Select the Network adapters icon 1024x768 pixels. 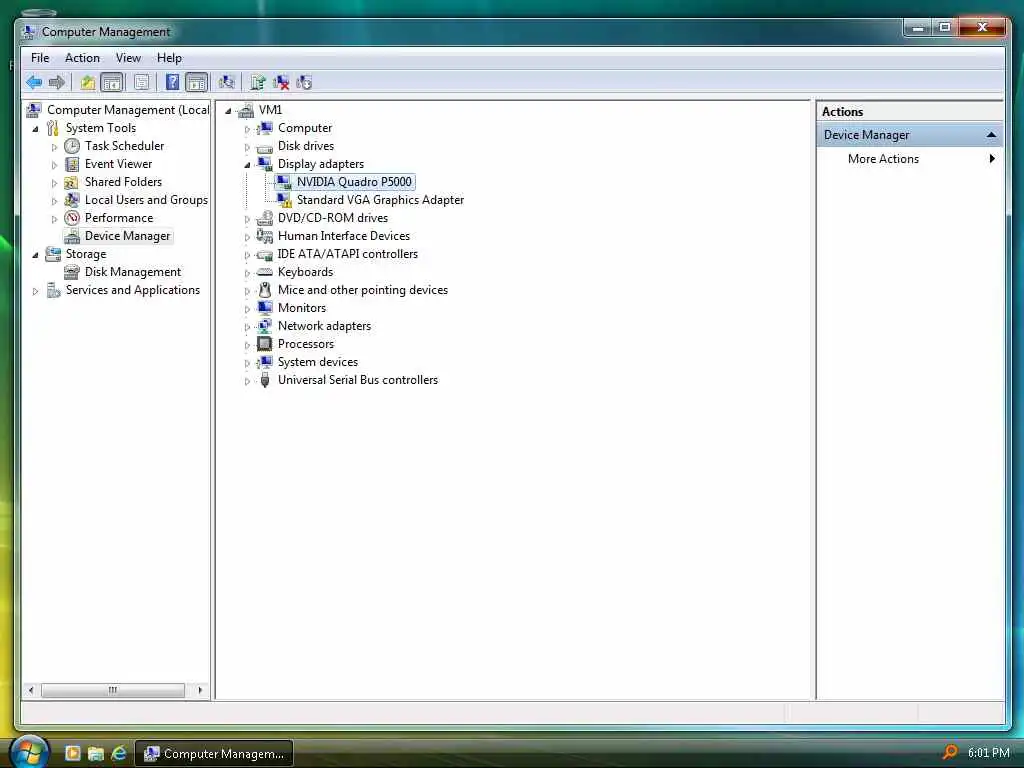[x=264, y=326]
